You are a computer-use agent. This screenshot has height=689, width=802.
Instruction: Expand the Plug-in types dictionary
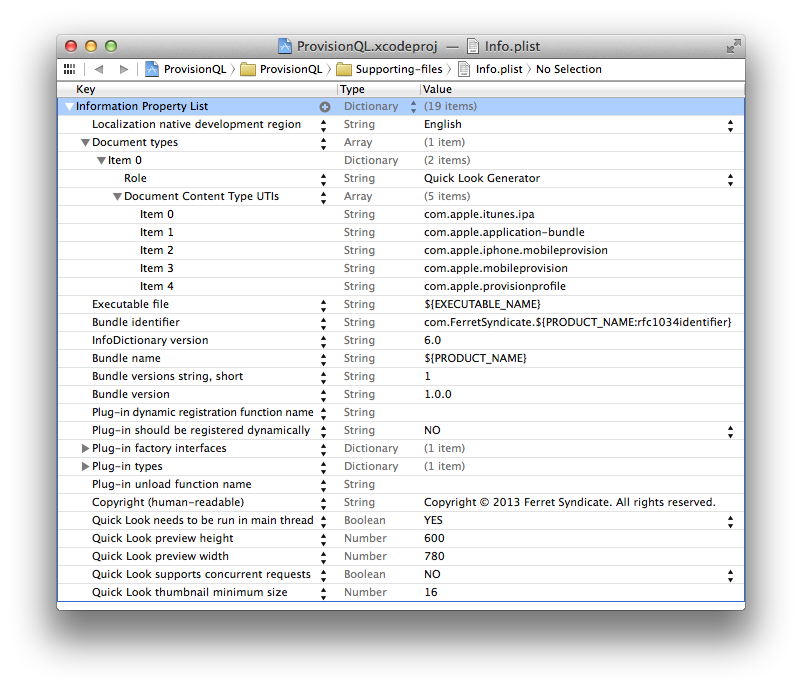click(x=85, y=466)
